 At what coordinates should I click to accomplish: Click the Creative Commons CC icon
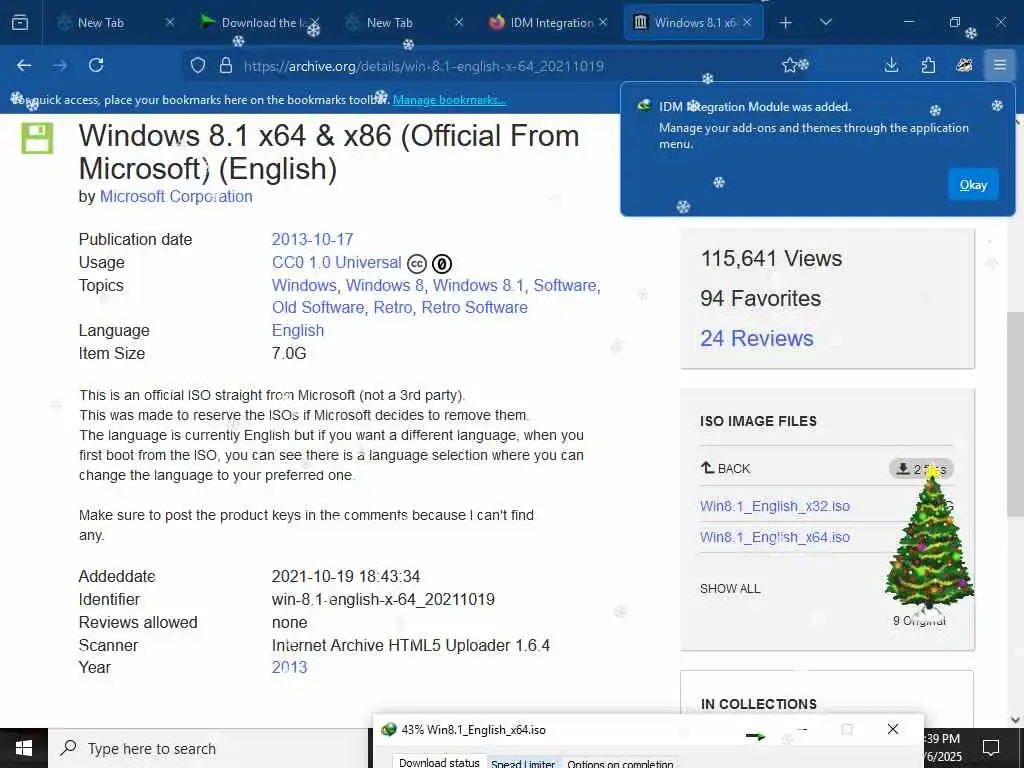[x=417, y=264]
